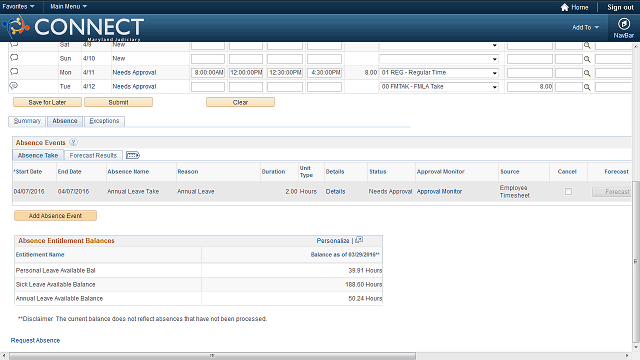The width and height of the screenshot is (640, 360).
Task: Click Sick Leave Available Balance row
Action: (198, 284)
